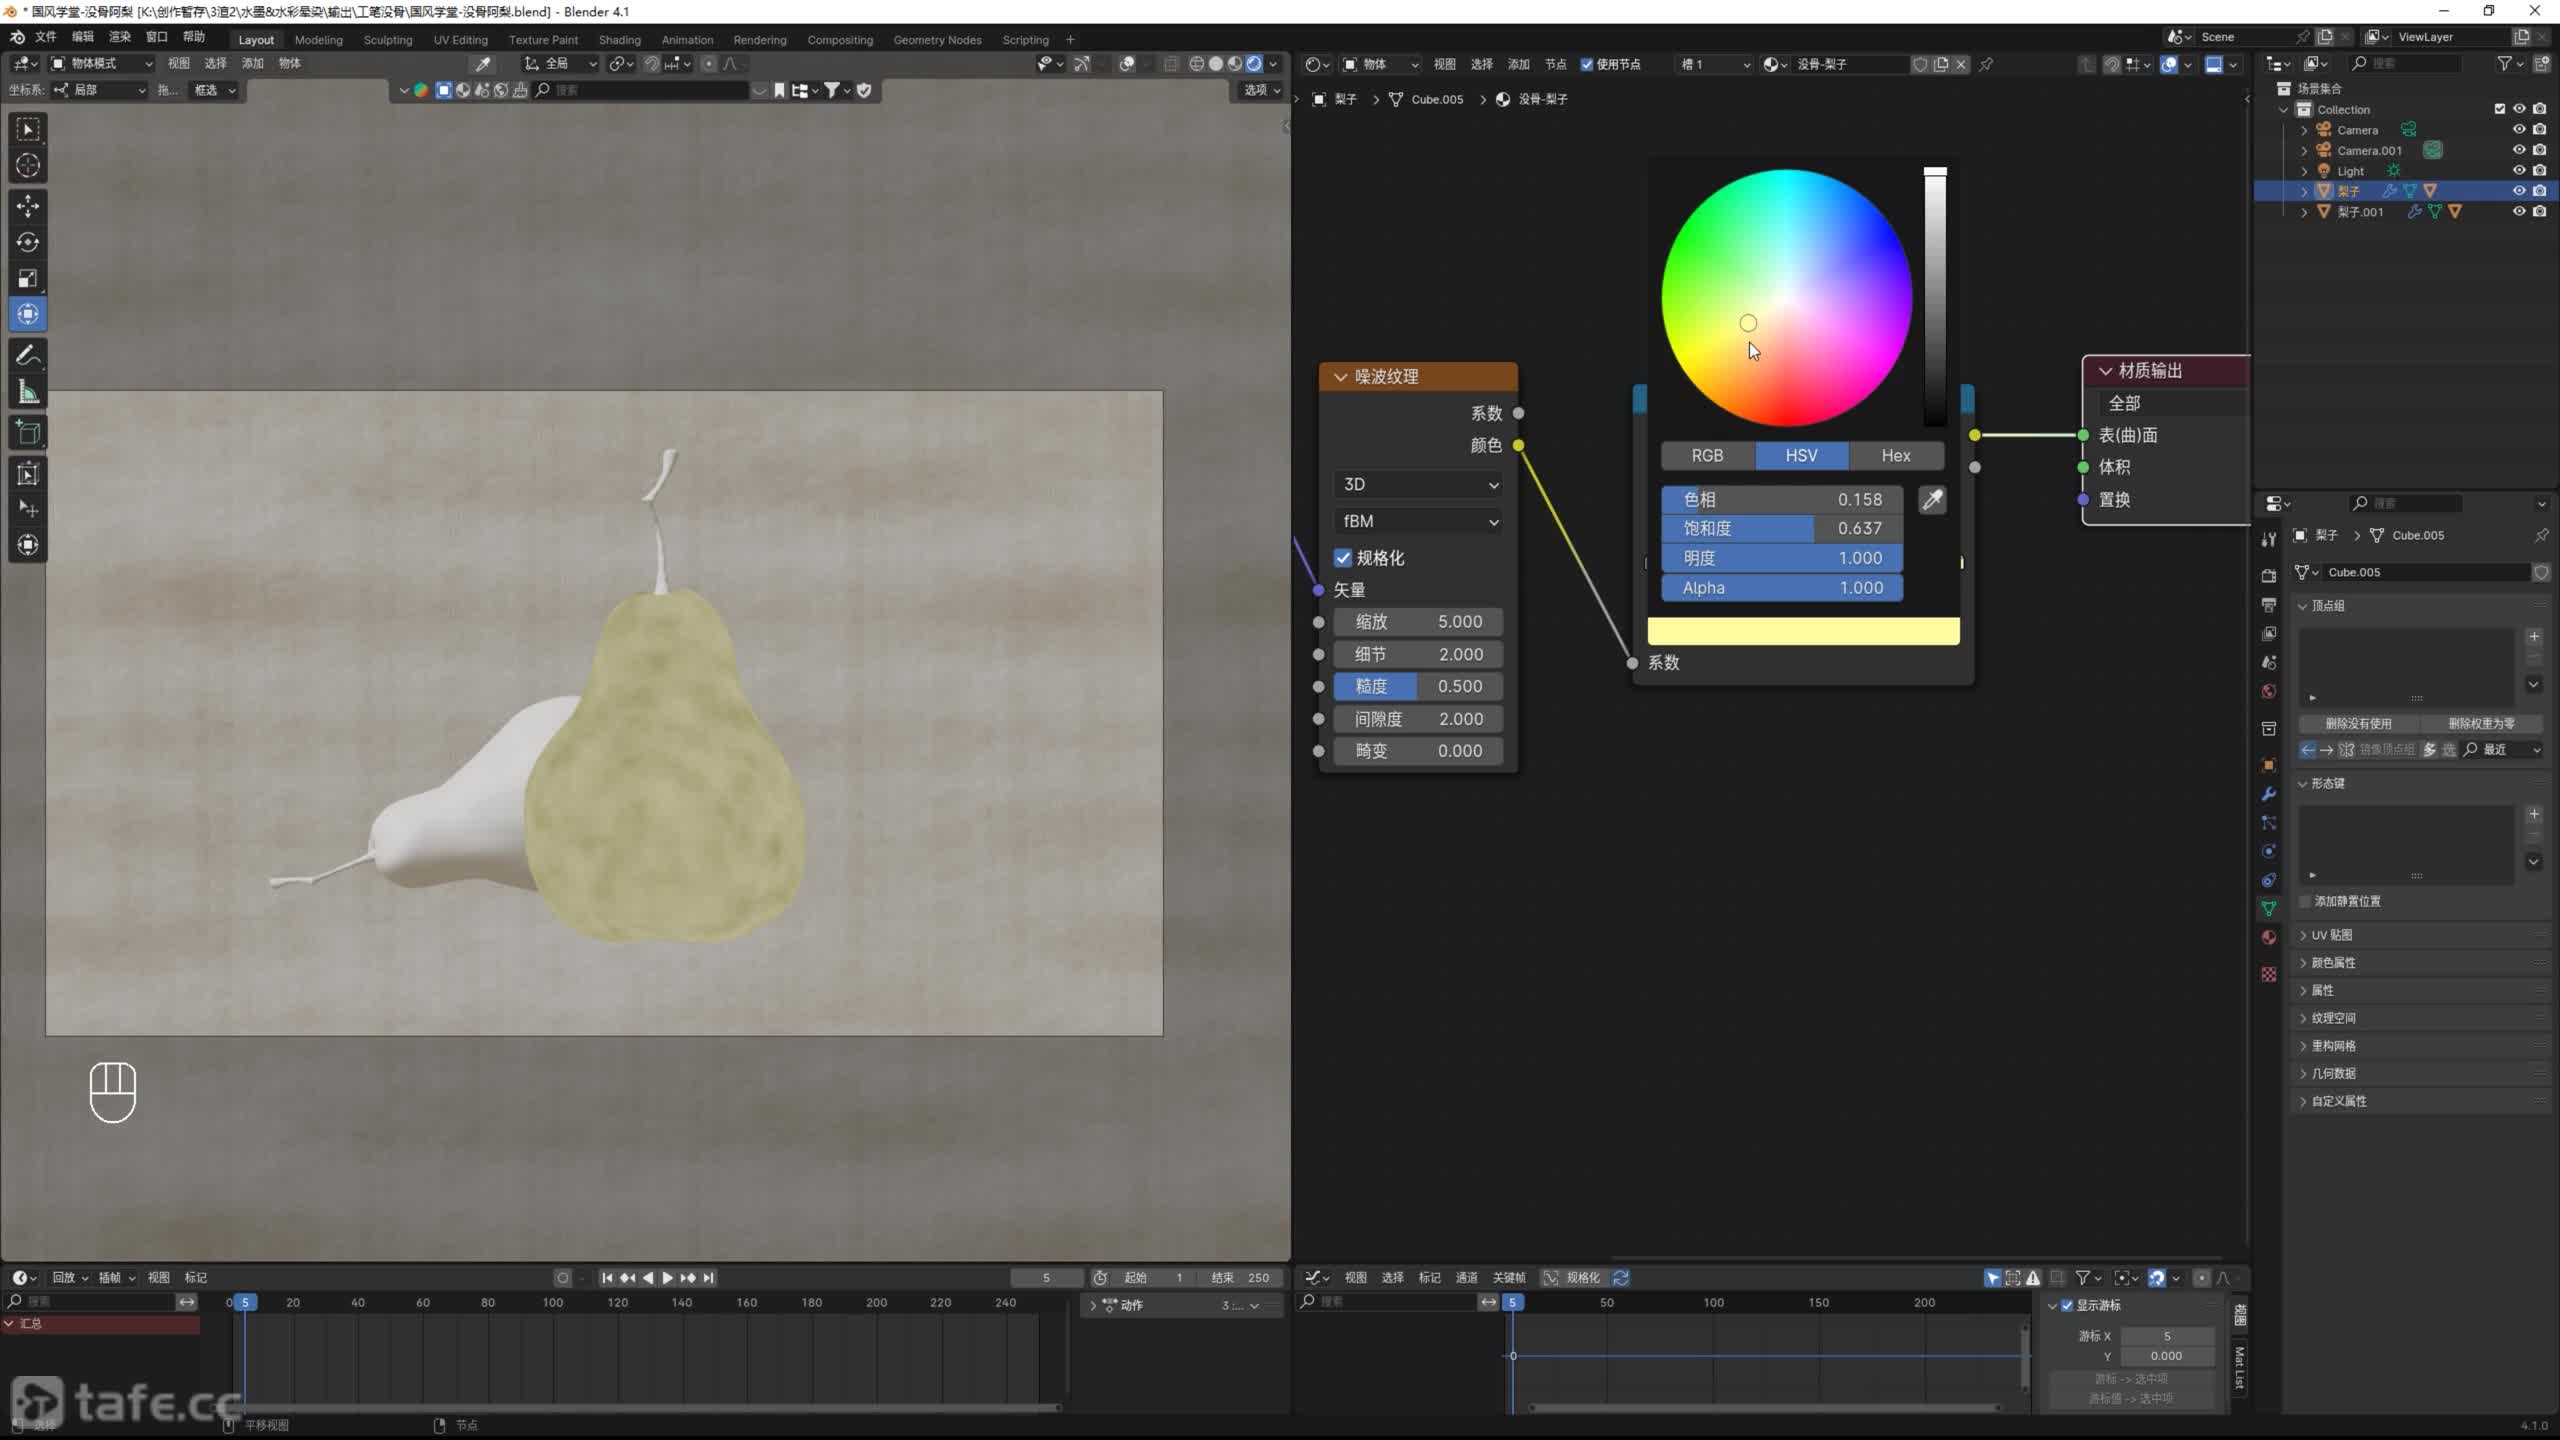This screenshot has width=2560, height=1440.
Task: Hide the Light object in outliner
Action: pyautogui.click(x=2519, y=171)
